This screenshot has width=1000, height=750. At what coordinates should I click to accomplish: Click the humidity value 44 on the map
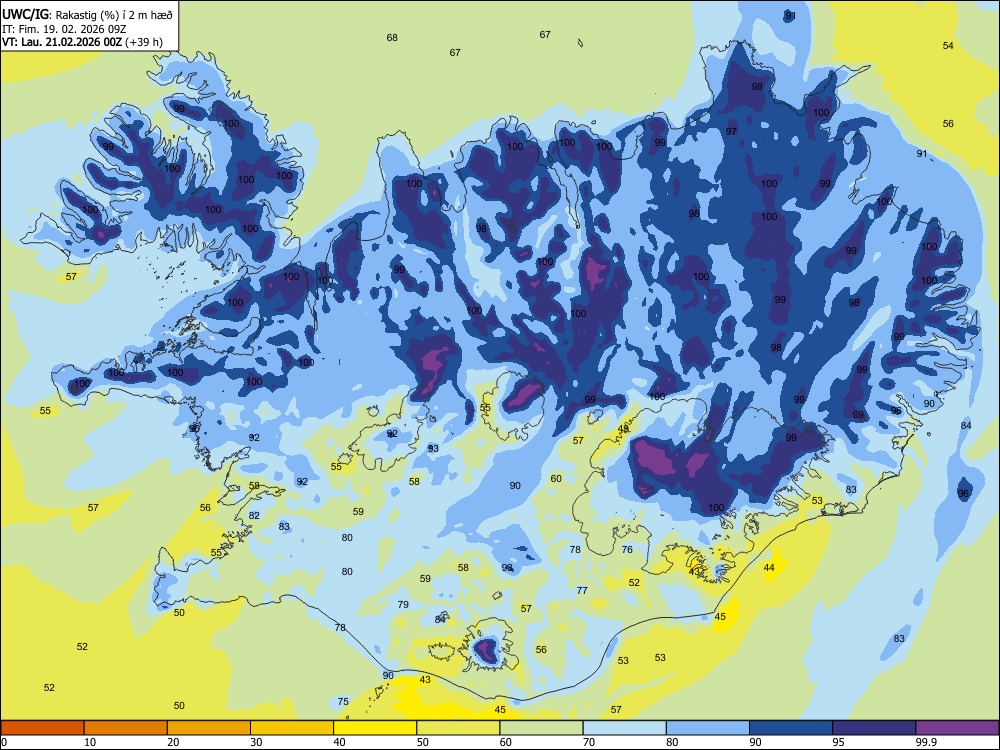click(x=769, y=568)
